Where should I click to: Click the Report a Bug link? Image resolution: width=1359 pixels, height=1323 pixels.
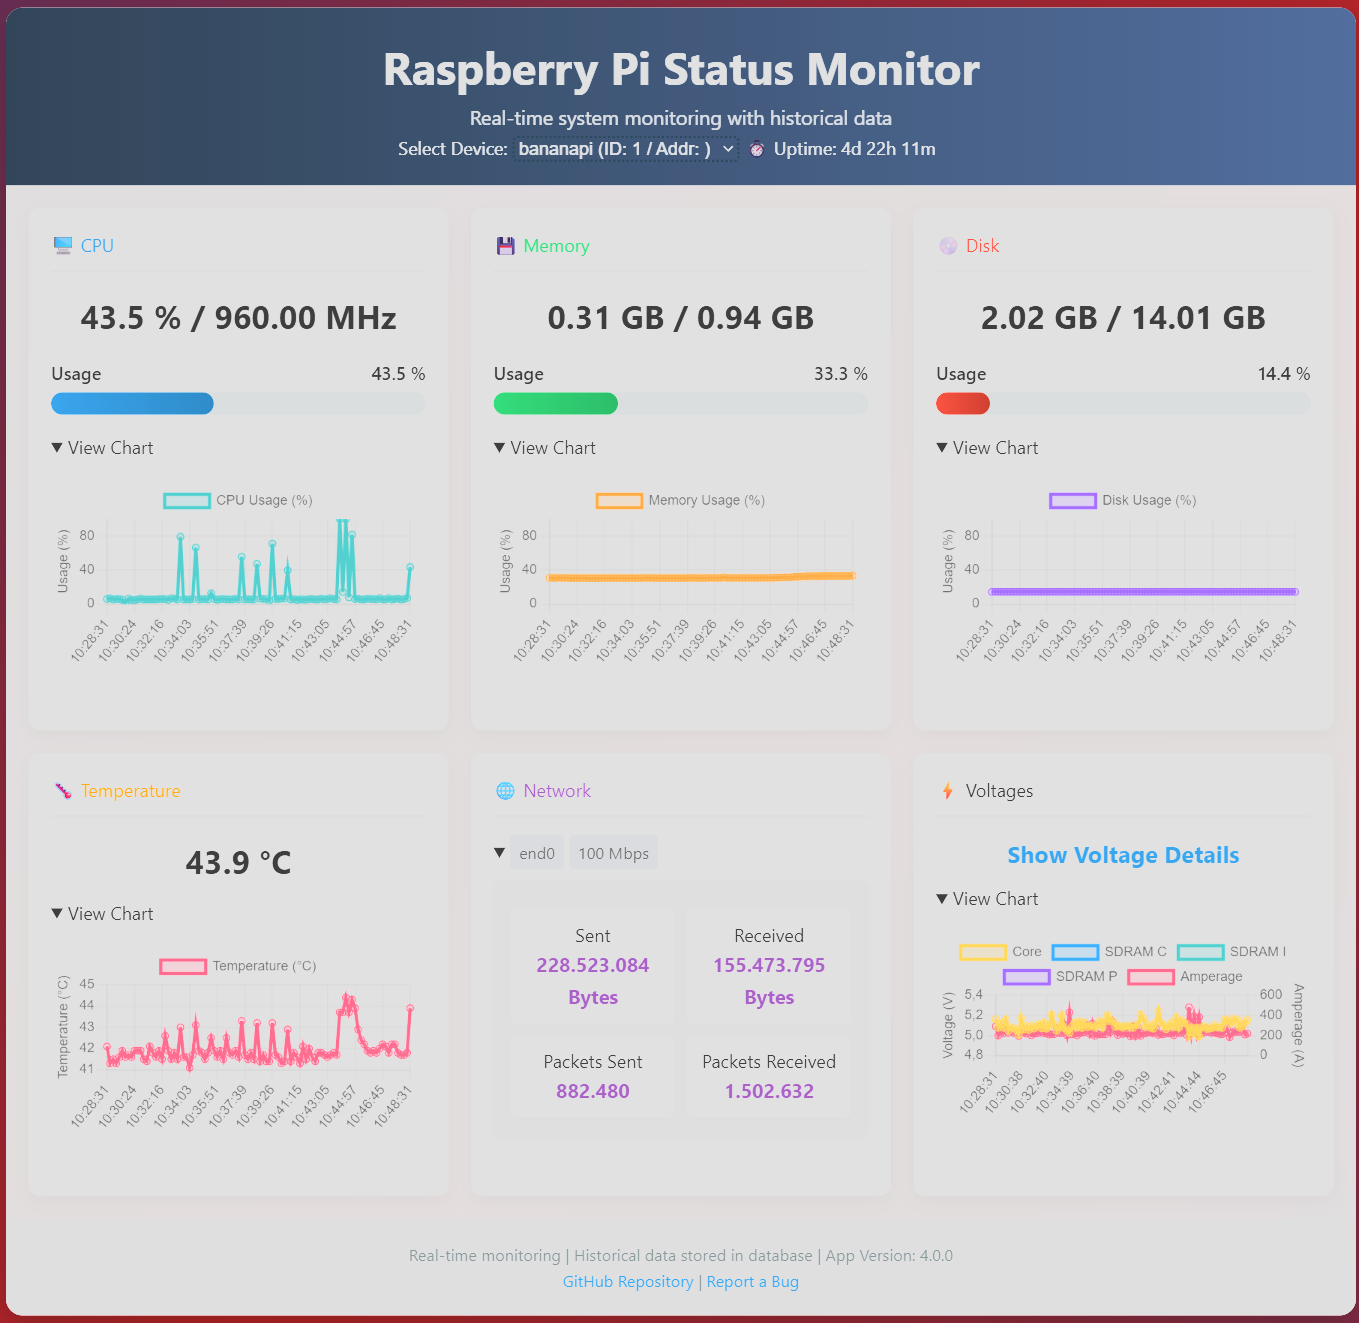coord(752,1281)
